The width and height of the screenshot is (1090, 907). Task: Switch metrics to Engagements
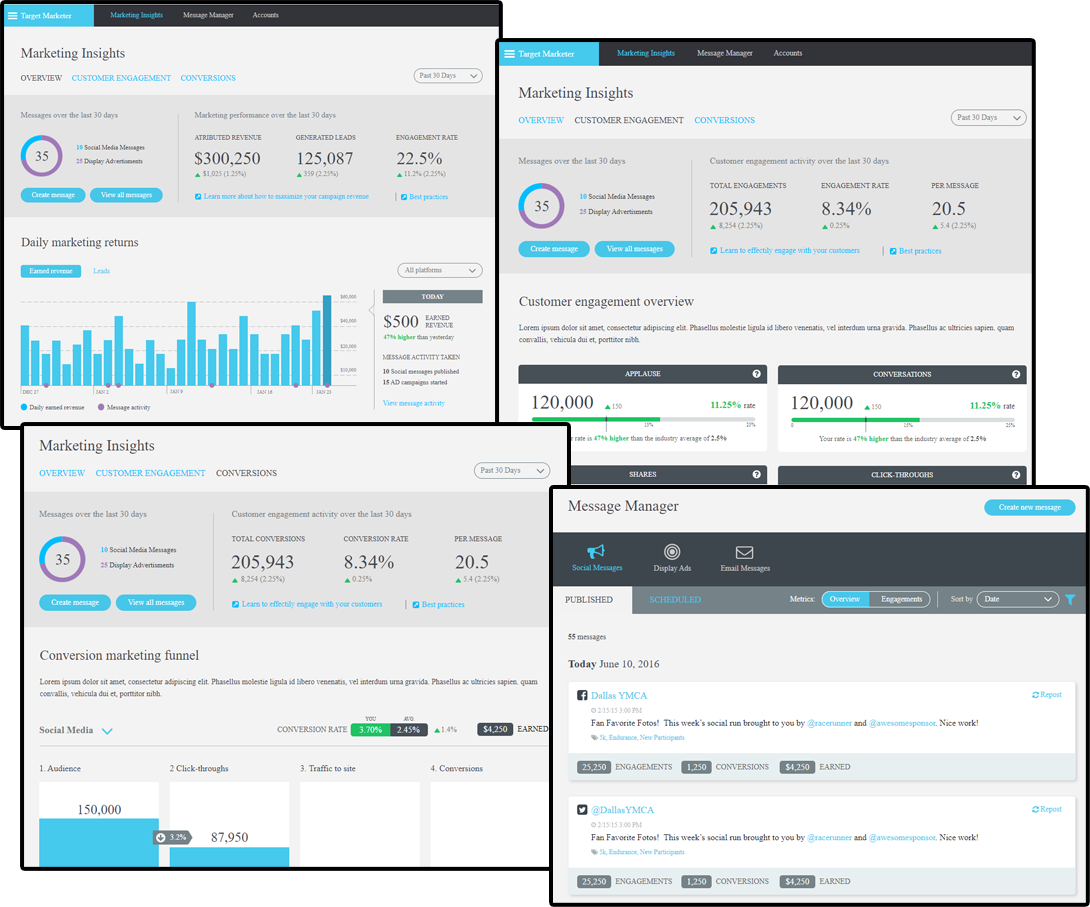901,599
